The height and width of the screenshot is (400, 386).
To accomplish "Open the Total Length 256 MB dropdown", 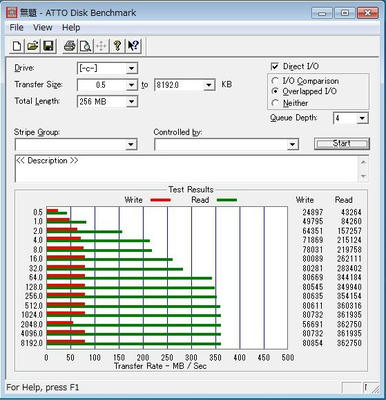I will [132, 101].
